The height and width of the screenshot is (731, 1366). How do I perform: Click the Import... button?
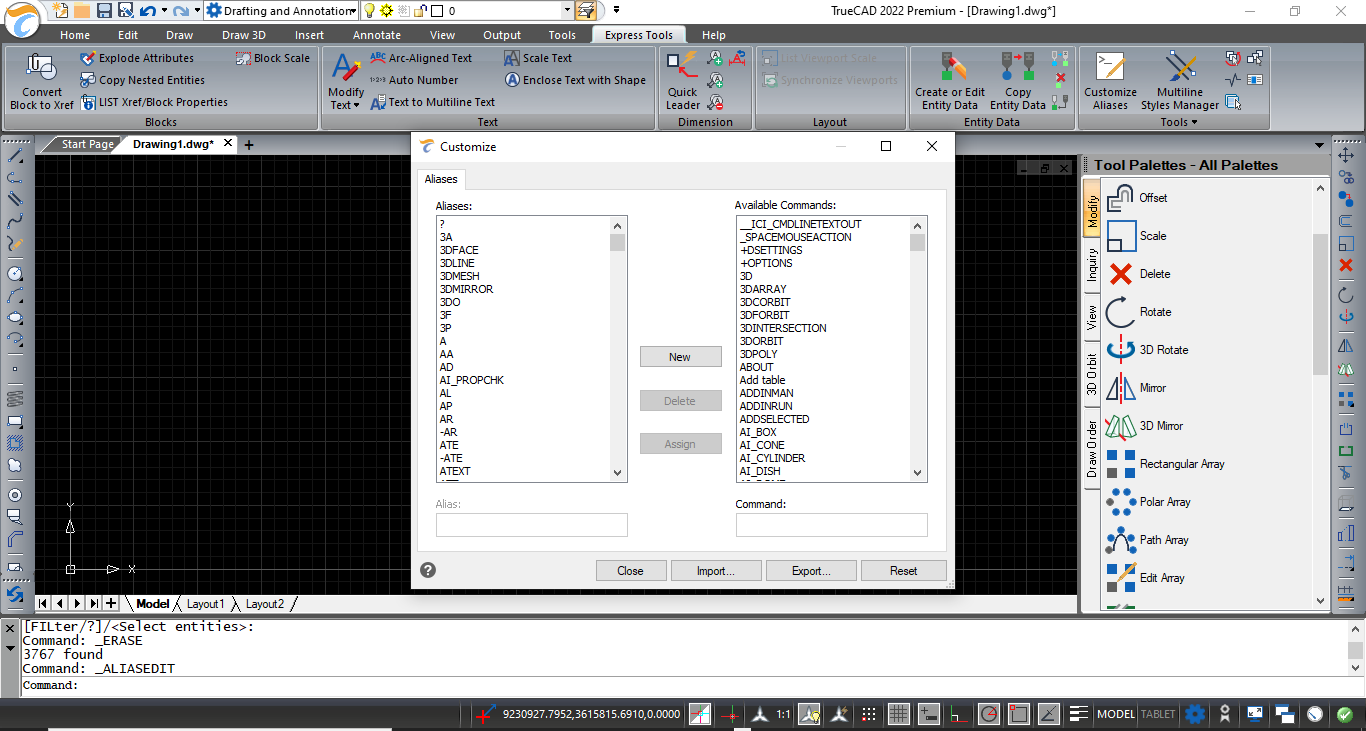click(716, 571)
